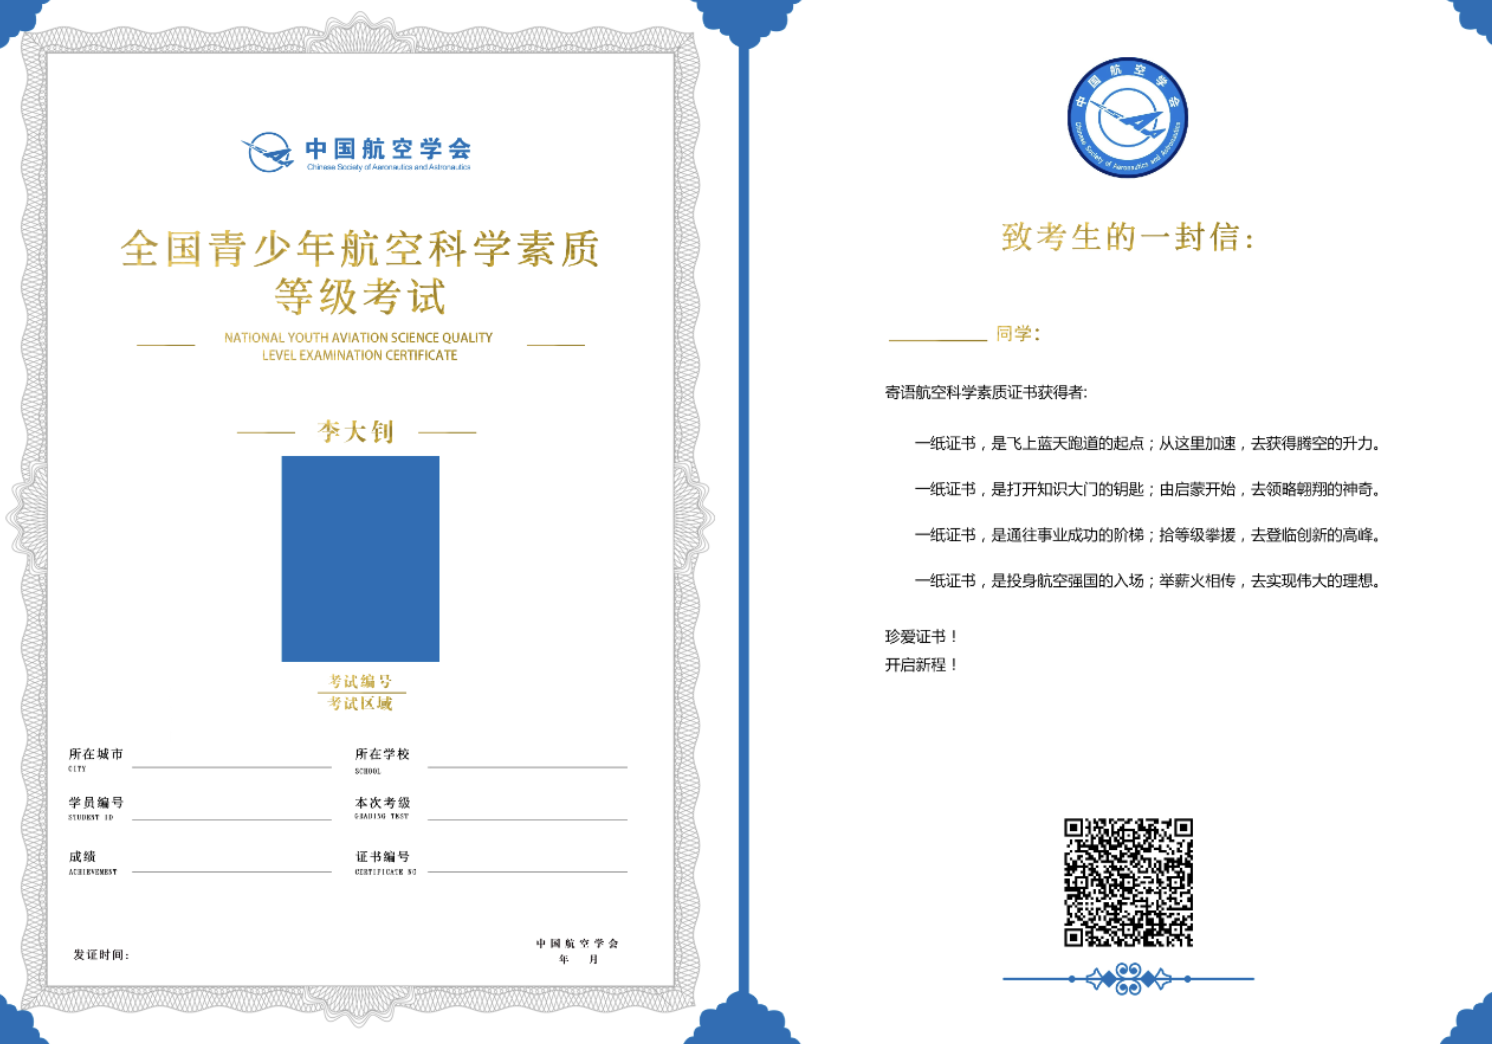
Task: Click the 证书编号 label
Action: [x=382, y=857]
